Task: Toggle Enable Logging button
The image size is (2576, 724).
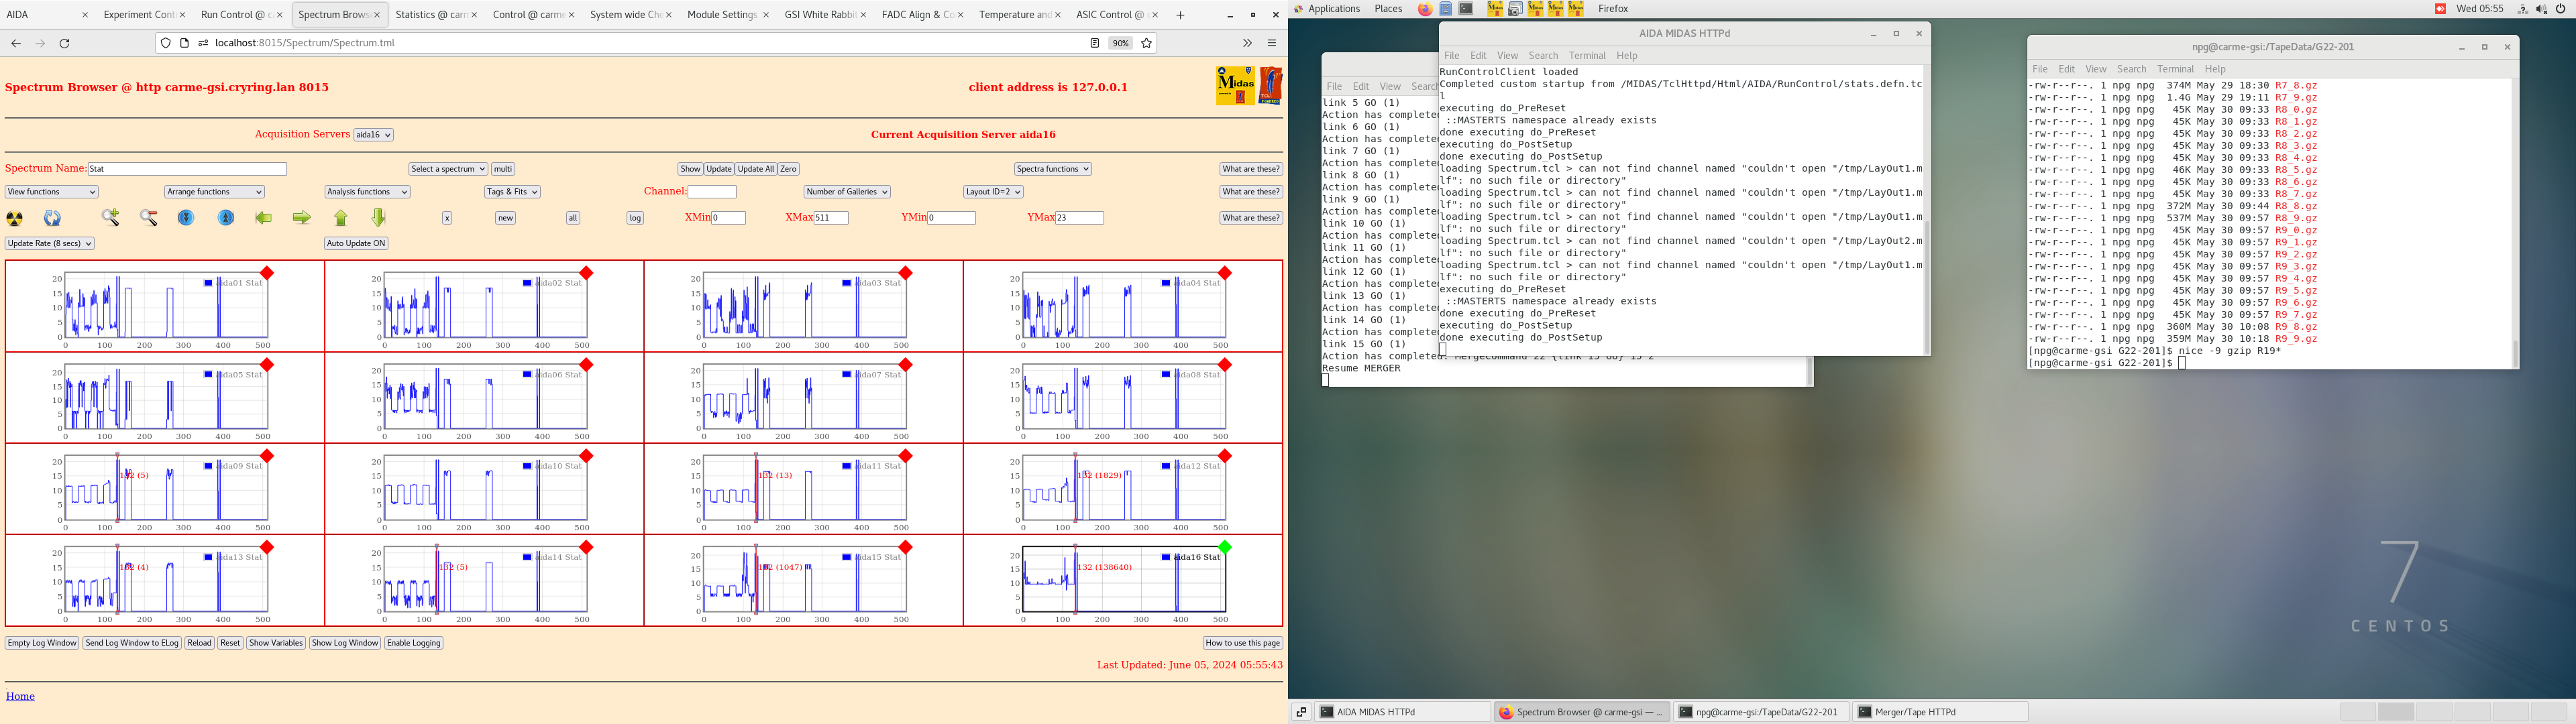Action: click(x=414, y=643)
